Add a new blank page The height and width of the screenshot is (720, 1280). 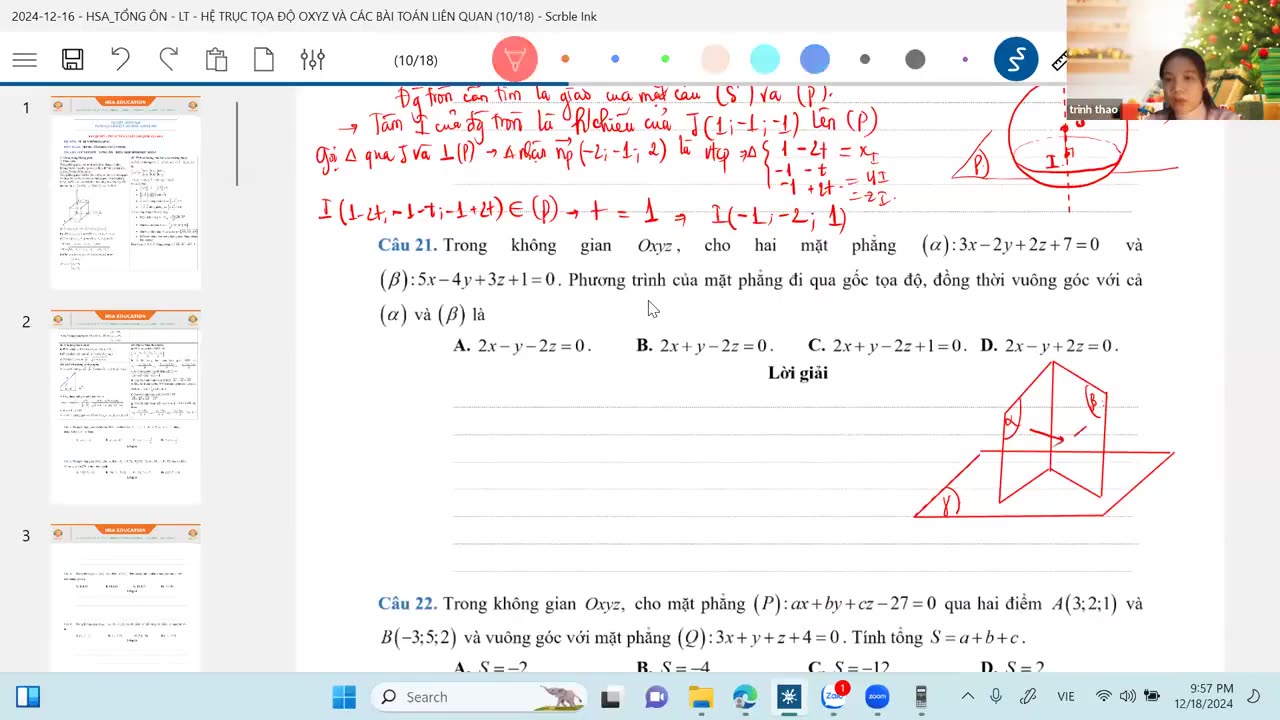click(264, 60)
